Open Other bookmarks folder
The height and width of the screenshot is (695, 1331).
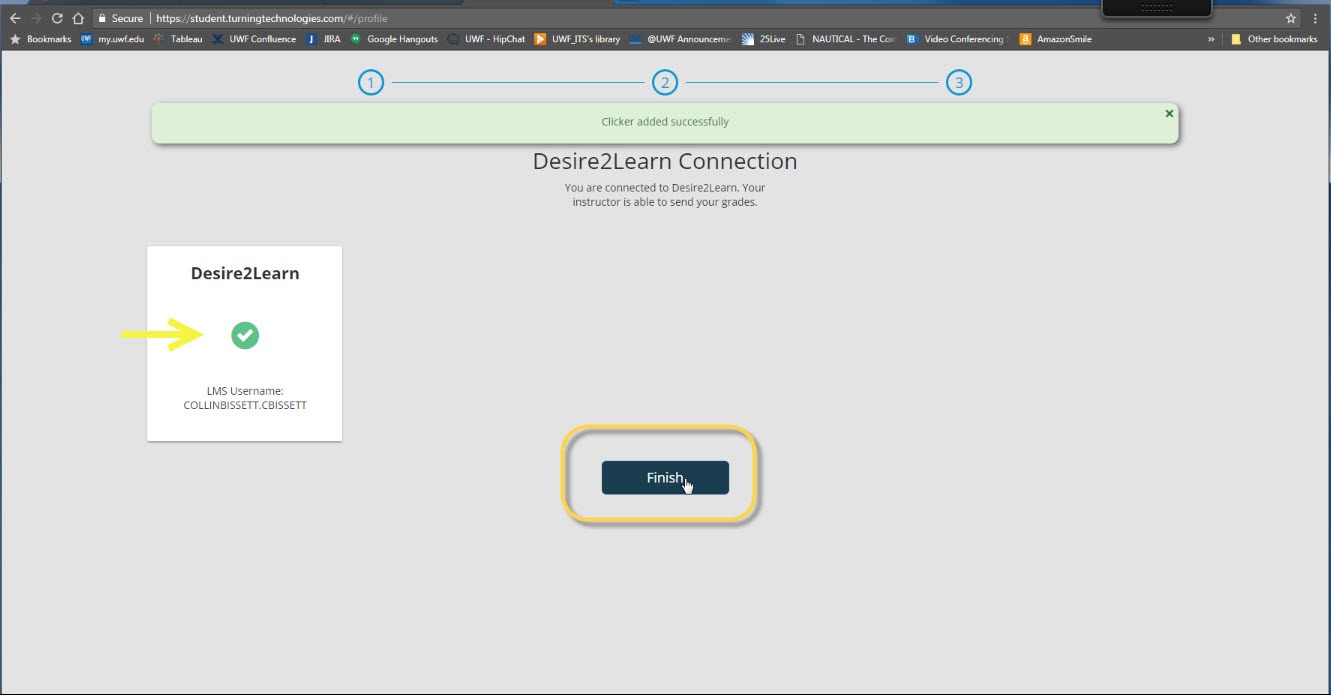[x=1274, y=39]
